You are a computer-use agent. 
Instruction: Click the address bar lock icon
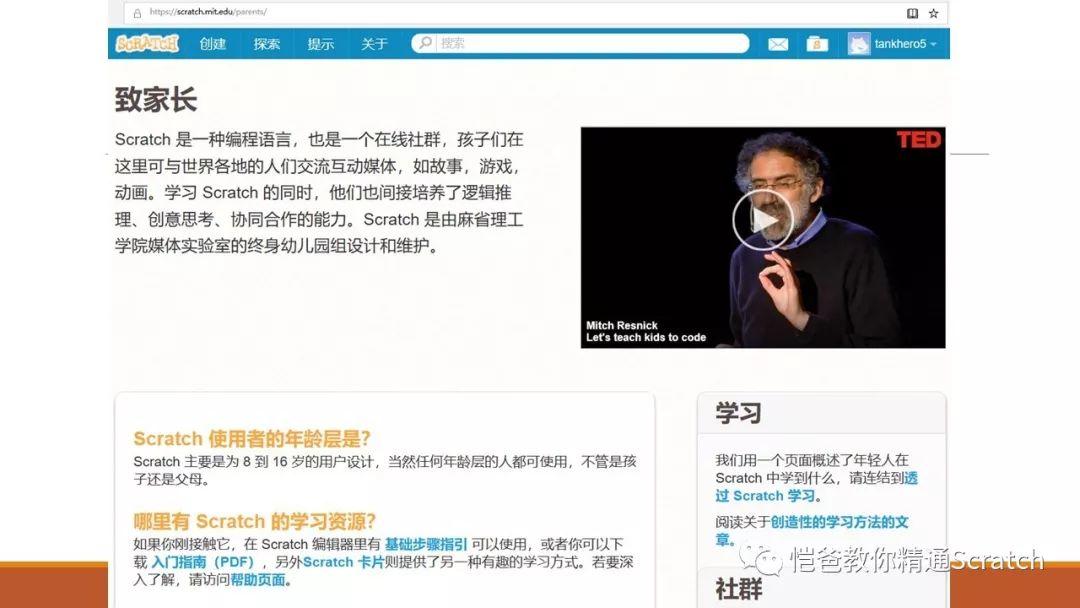coord(137,13)
